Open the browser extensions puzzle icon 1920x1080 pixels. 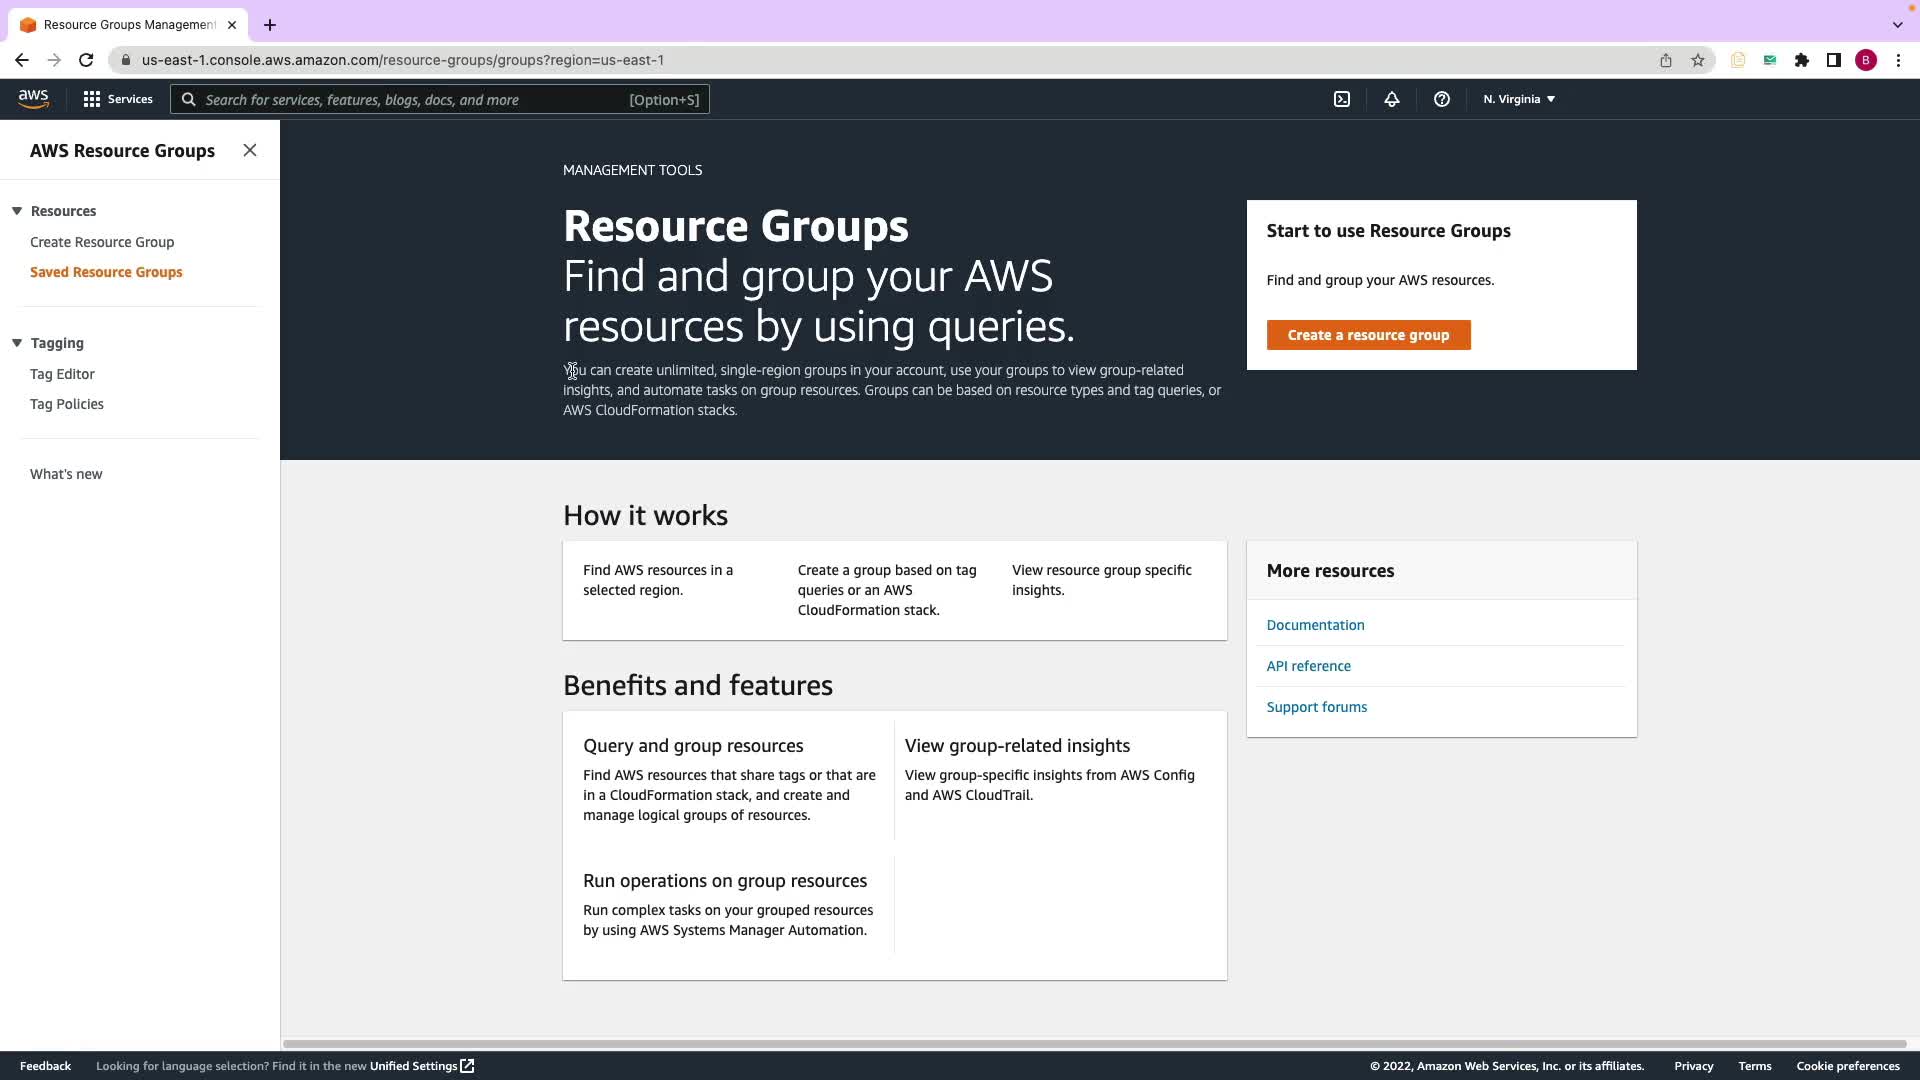(x=1802, y=60)
